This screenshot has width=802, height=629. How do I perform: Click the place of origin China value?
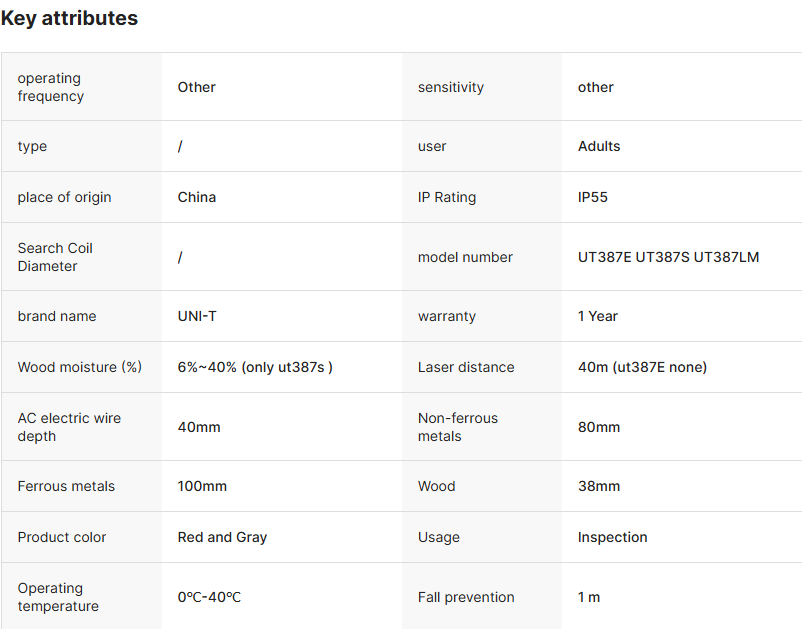coord(197,197)
